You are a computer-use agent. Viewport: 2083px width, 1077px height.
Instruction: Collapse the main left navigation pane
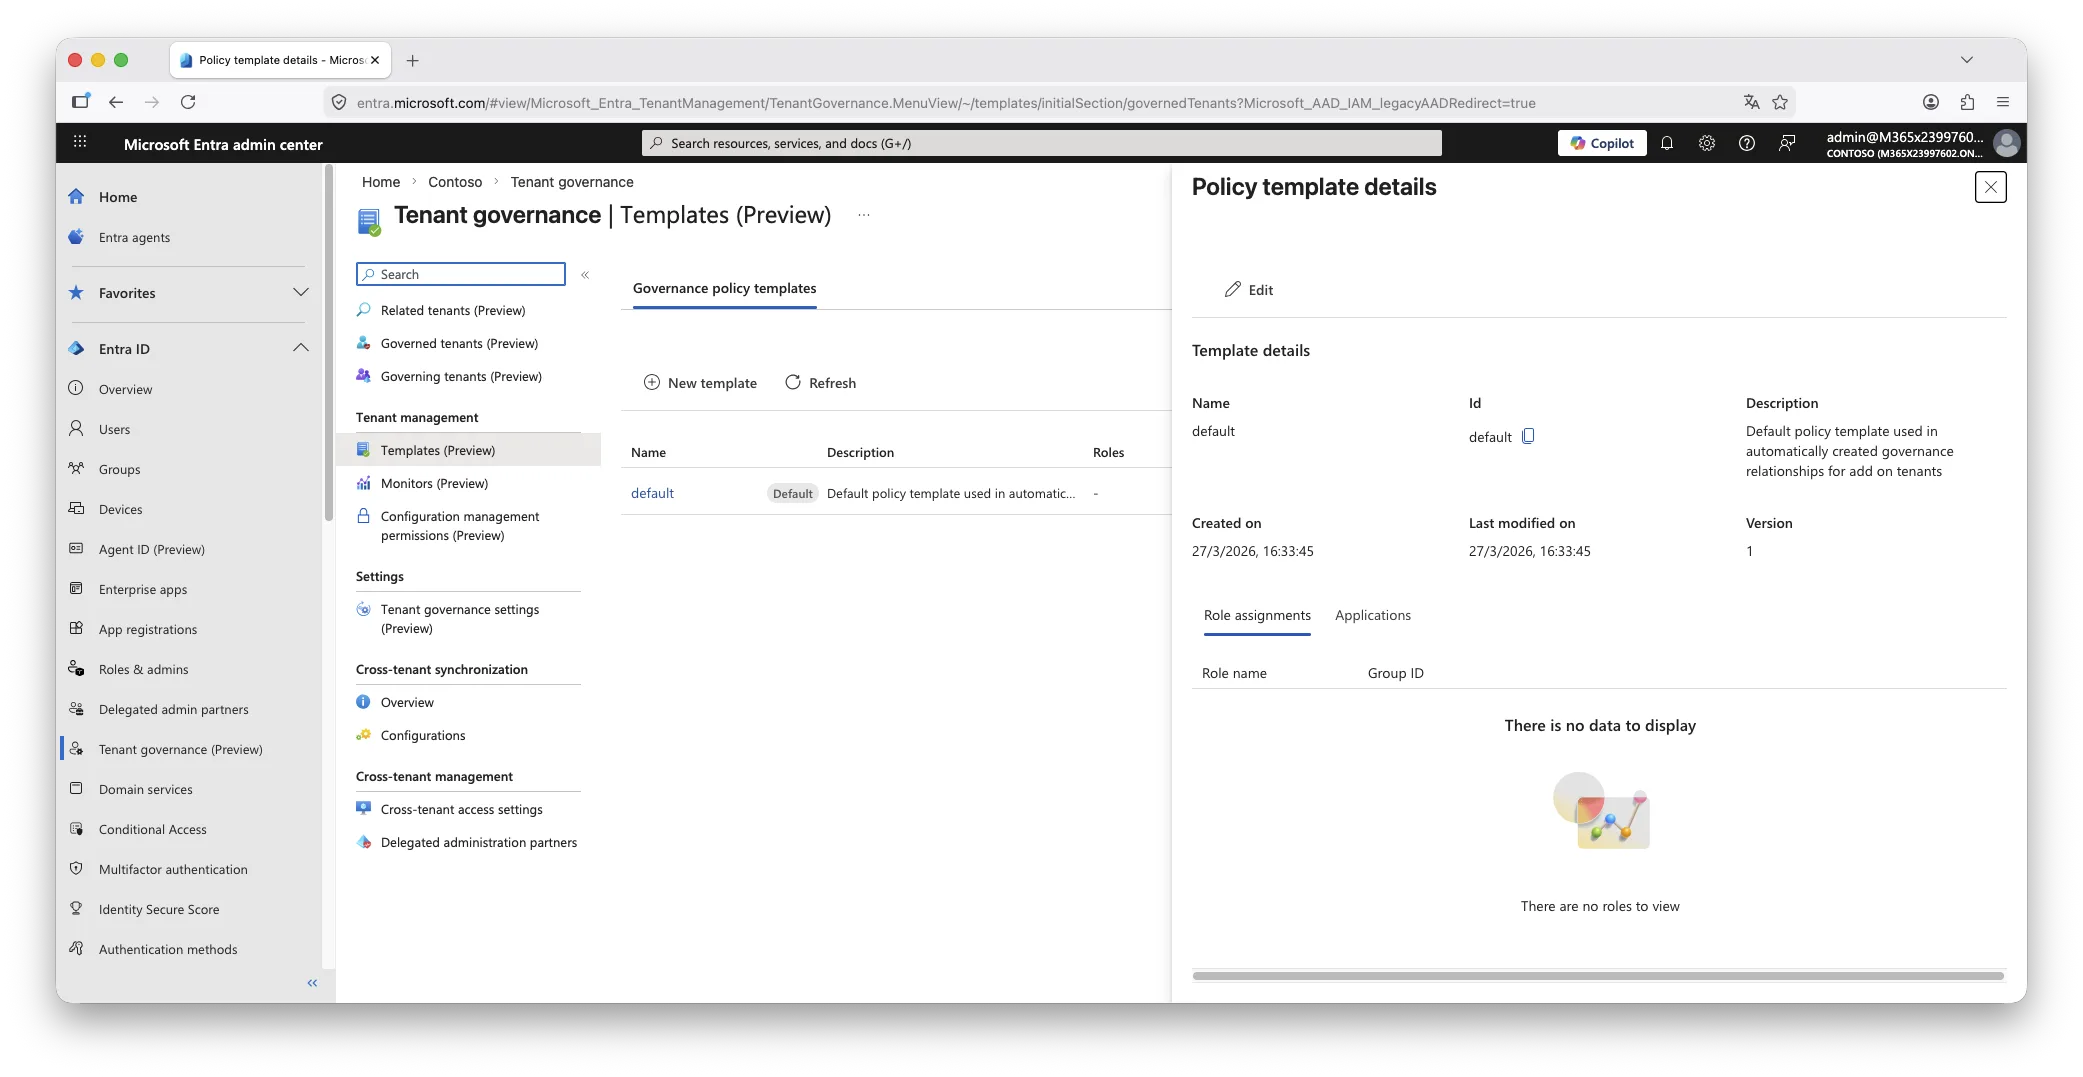(312, 983)
